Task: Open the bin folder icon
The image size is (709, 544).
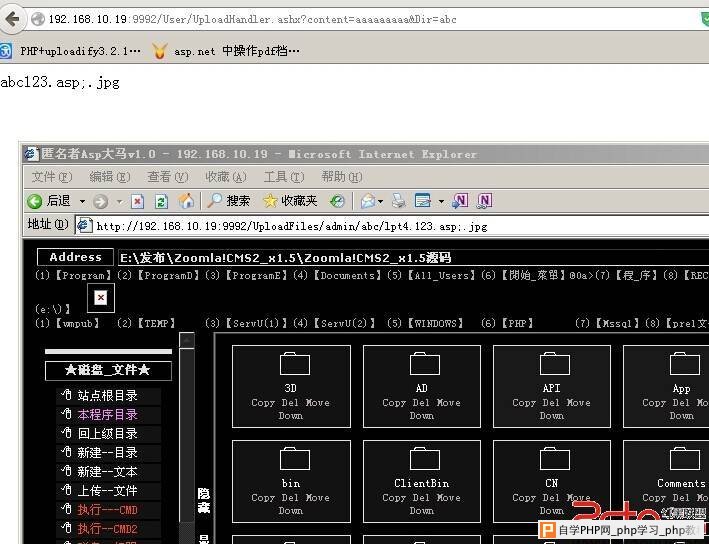Action: pos(294,459)
